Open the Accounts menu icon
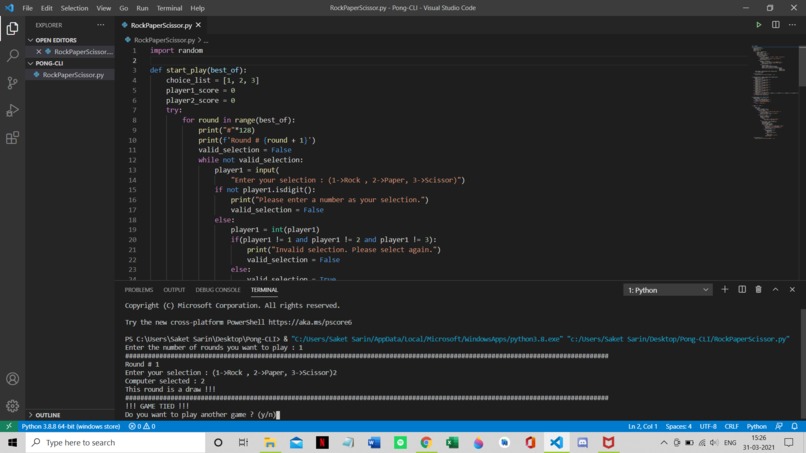Screen dimensions: 806x453 [x=12, y=379]
